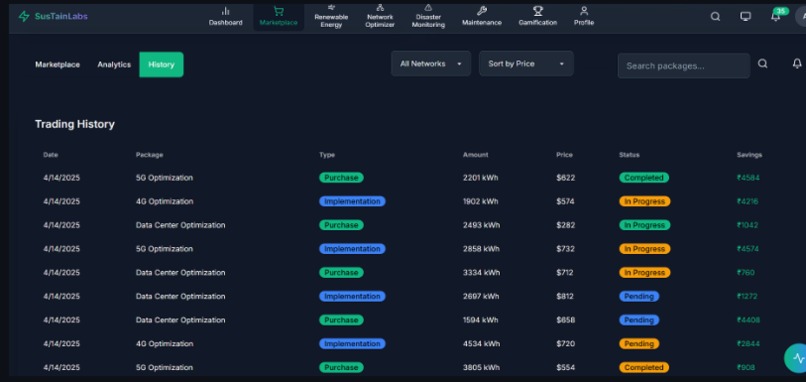Click the ₹908 savings value
The width and height of the screenshot is (806, 382).
coord(746,368)
